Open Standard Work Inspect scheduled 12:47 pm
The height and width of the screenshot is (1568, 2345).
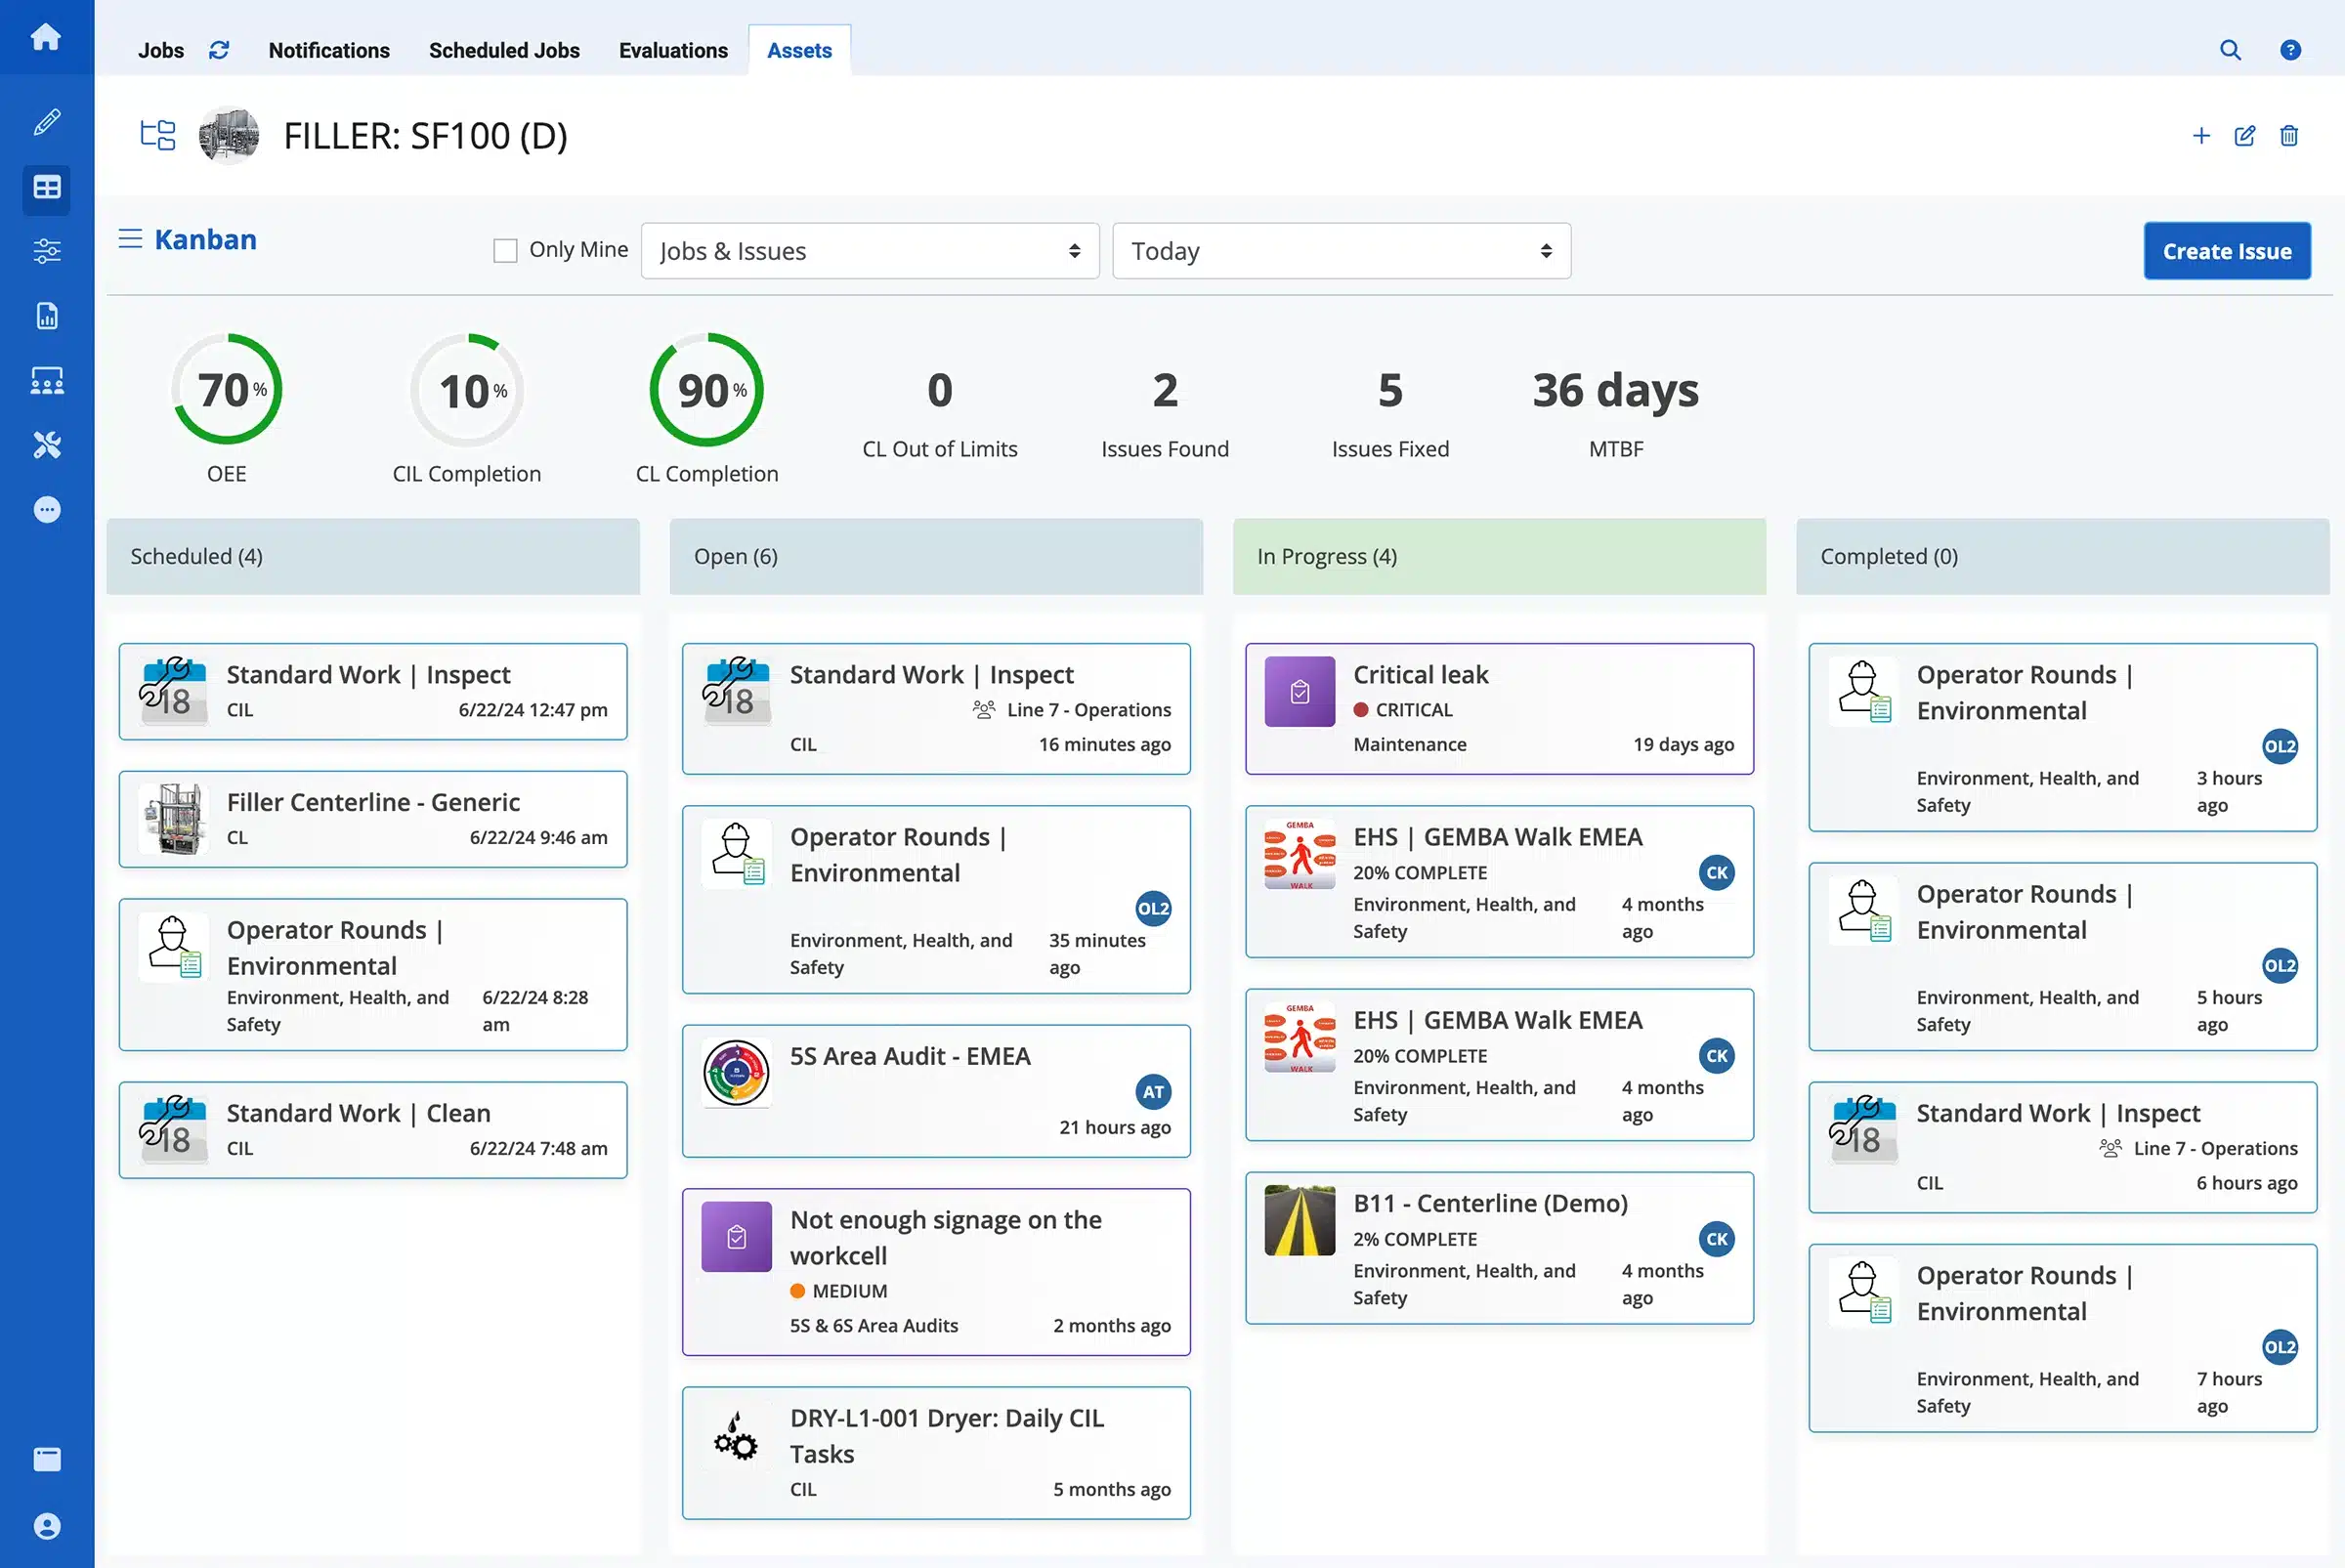(x=373, y=692)
